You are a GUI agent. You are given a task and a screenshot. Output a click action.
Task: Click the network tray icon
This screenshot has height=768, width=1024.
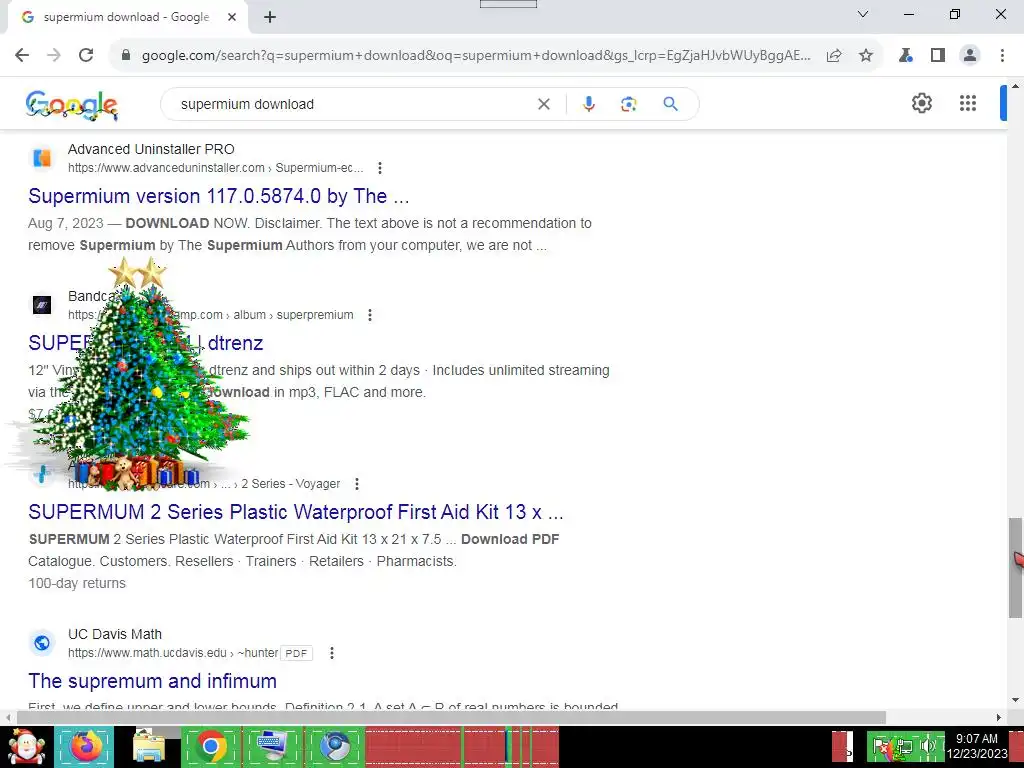905,746
